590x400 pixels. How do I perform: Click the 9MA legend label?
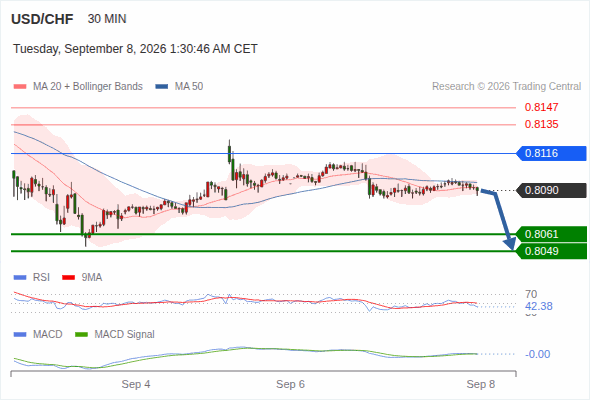(92, 278)
